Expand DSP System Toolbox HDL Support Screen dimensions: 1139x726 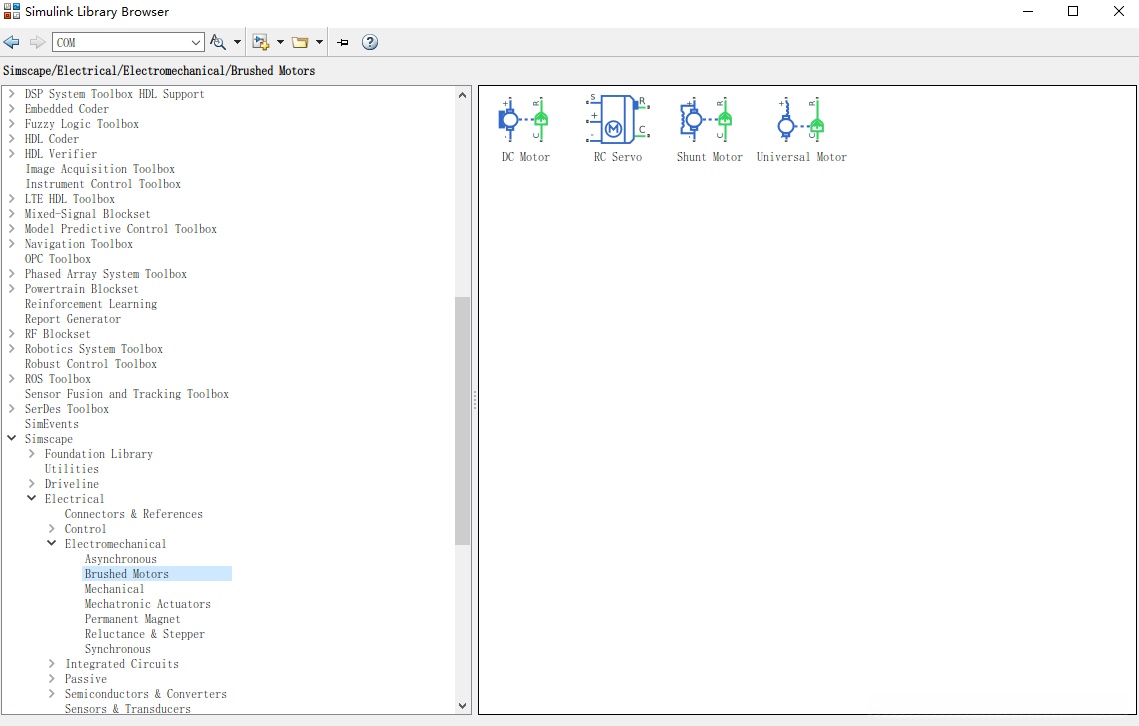coord(12,94)
